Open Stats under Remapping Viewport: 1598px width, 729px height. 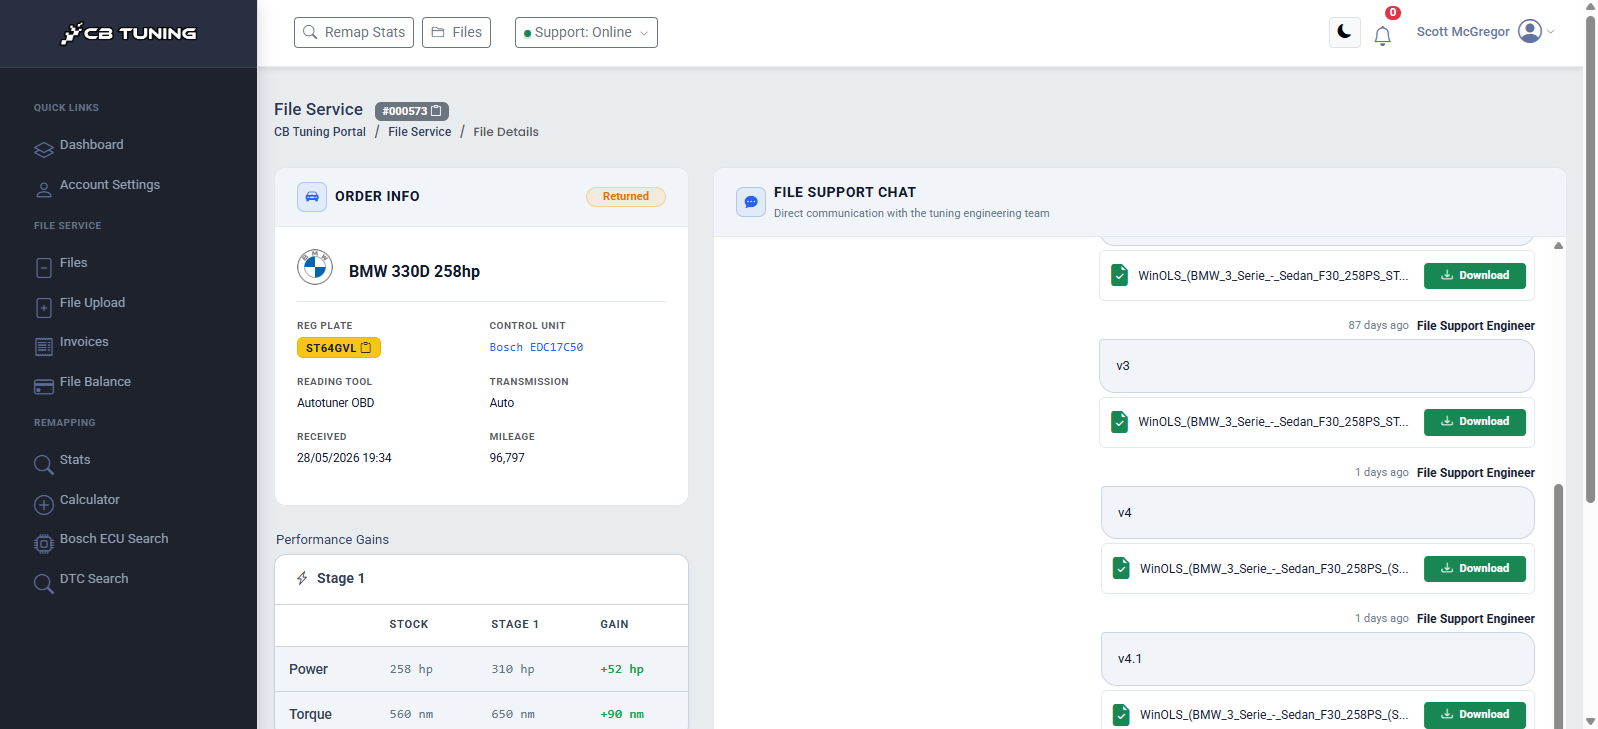[x=75, y=460]
